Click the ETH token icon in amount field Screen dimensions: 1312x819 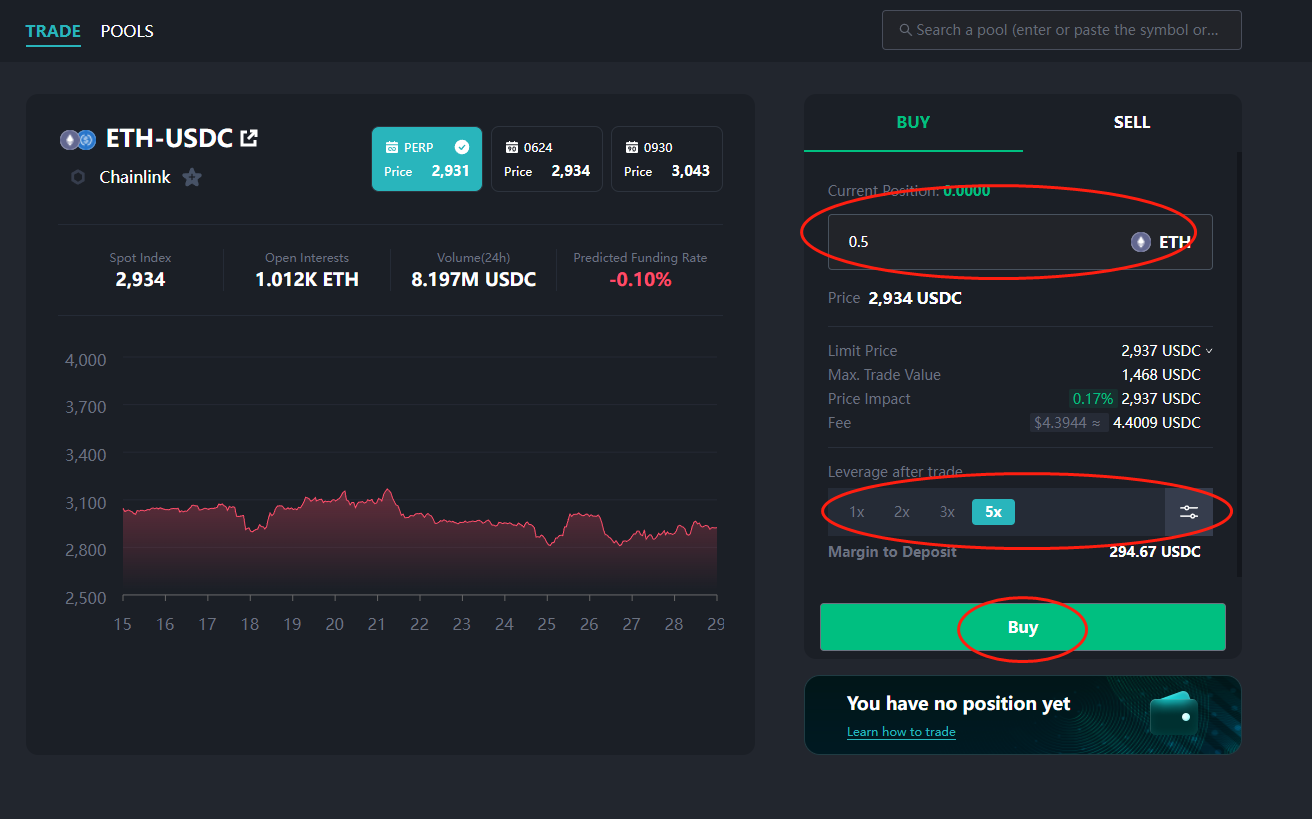click(1140, 242)
